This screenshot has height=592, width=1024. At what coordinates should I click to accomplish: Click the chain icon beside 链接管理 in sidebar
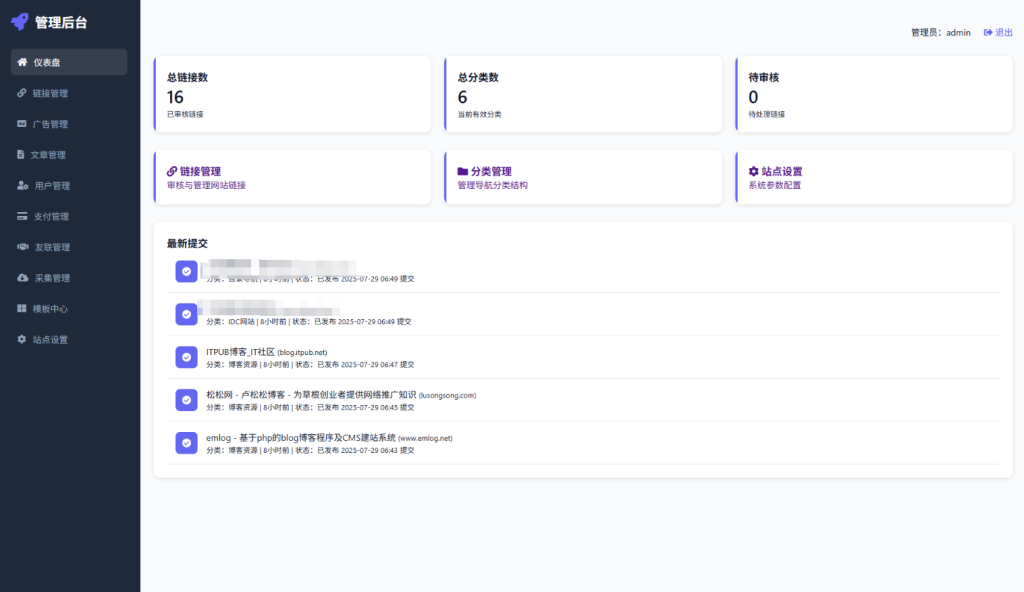[x=22, y=93]
